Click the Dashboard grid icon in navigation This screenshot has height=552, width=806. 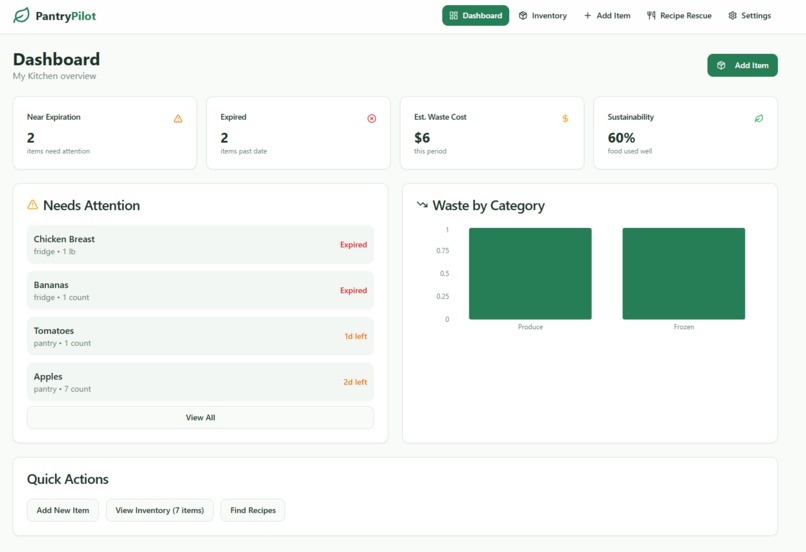tap(453, 15)
